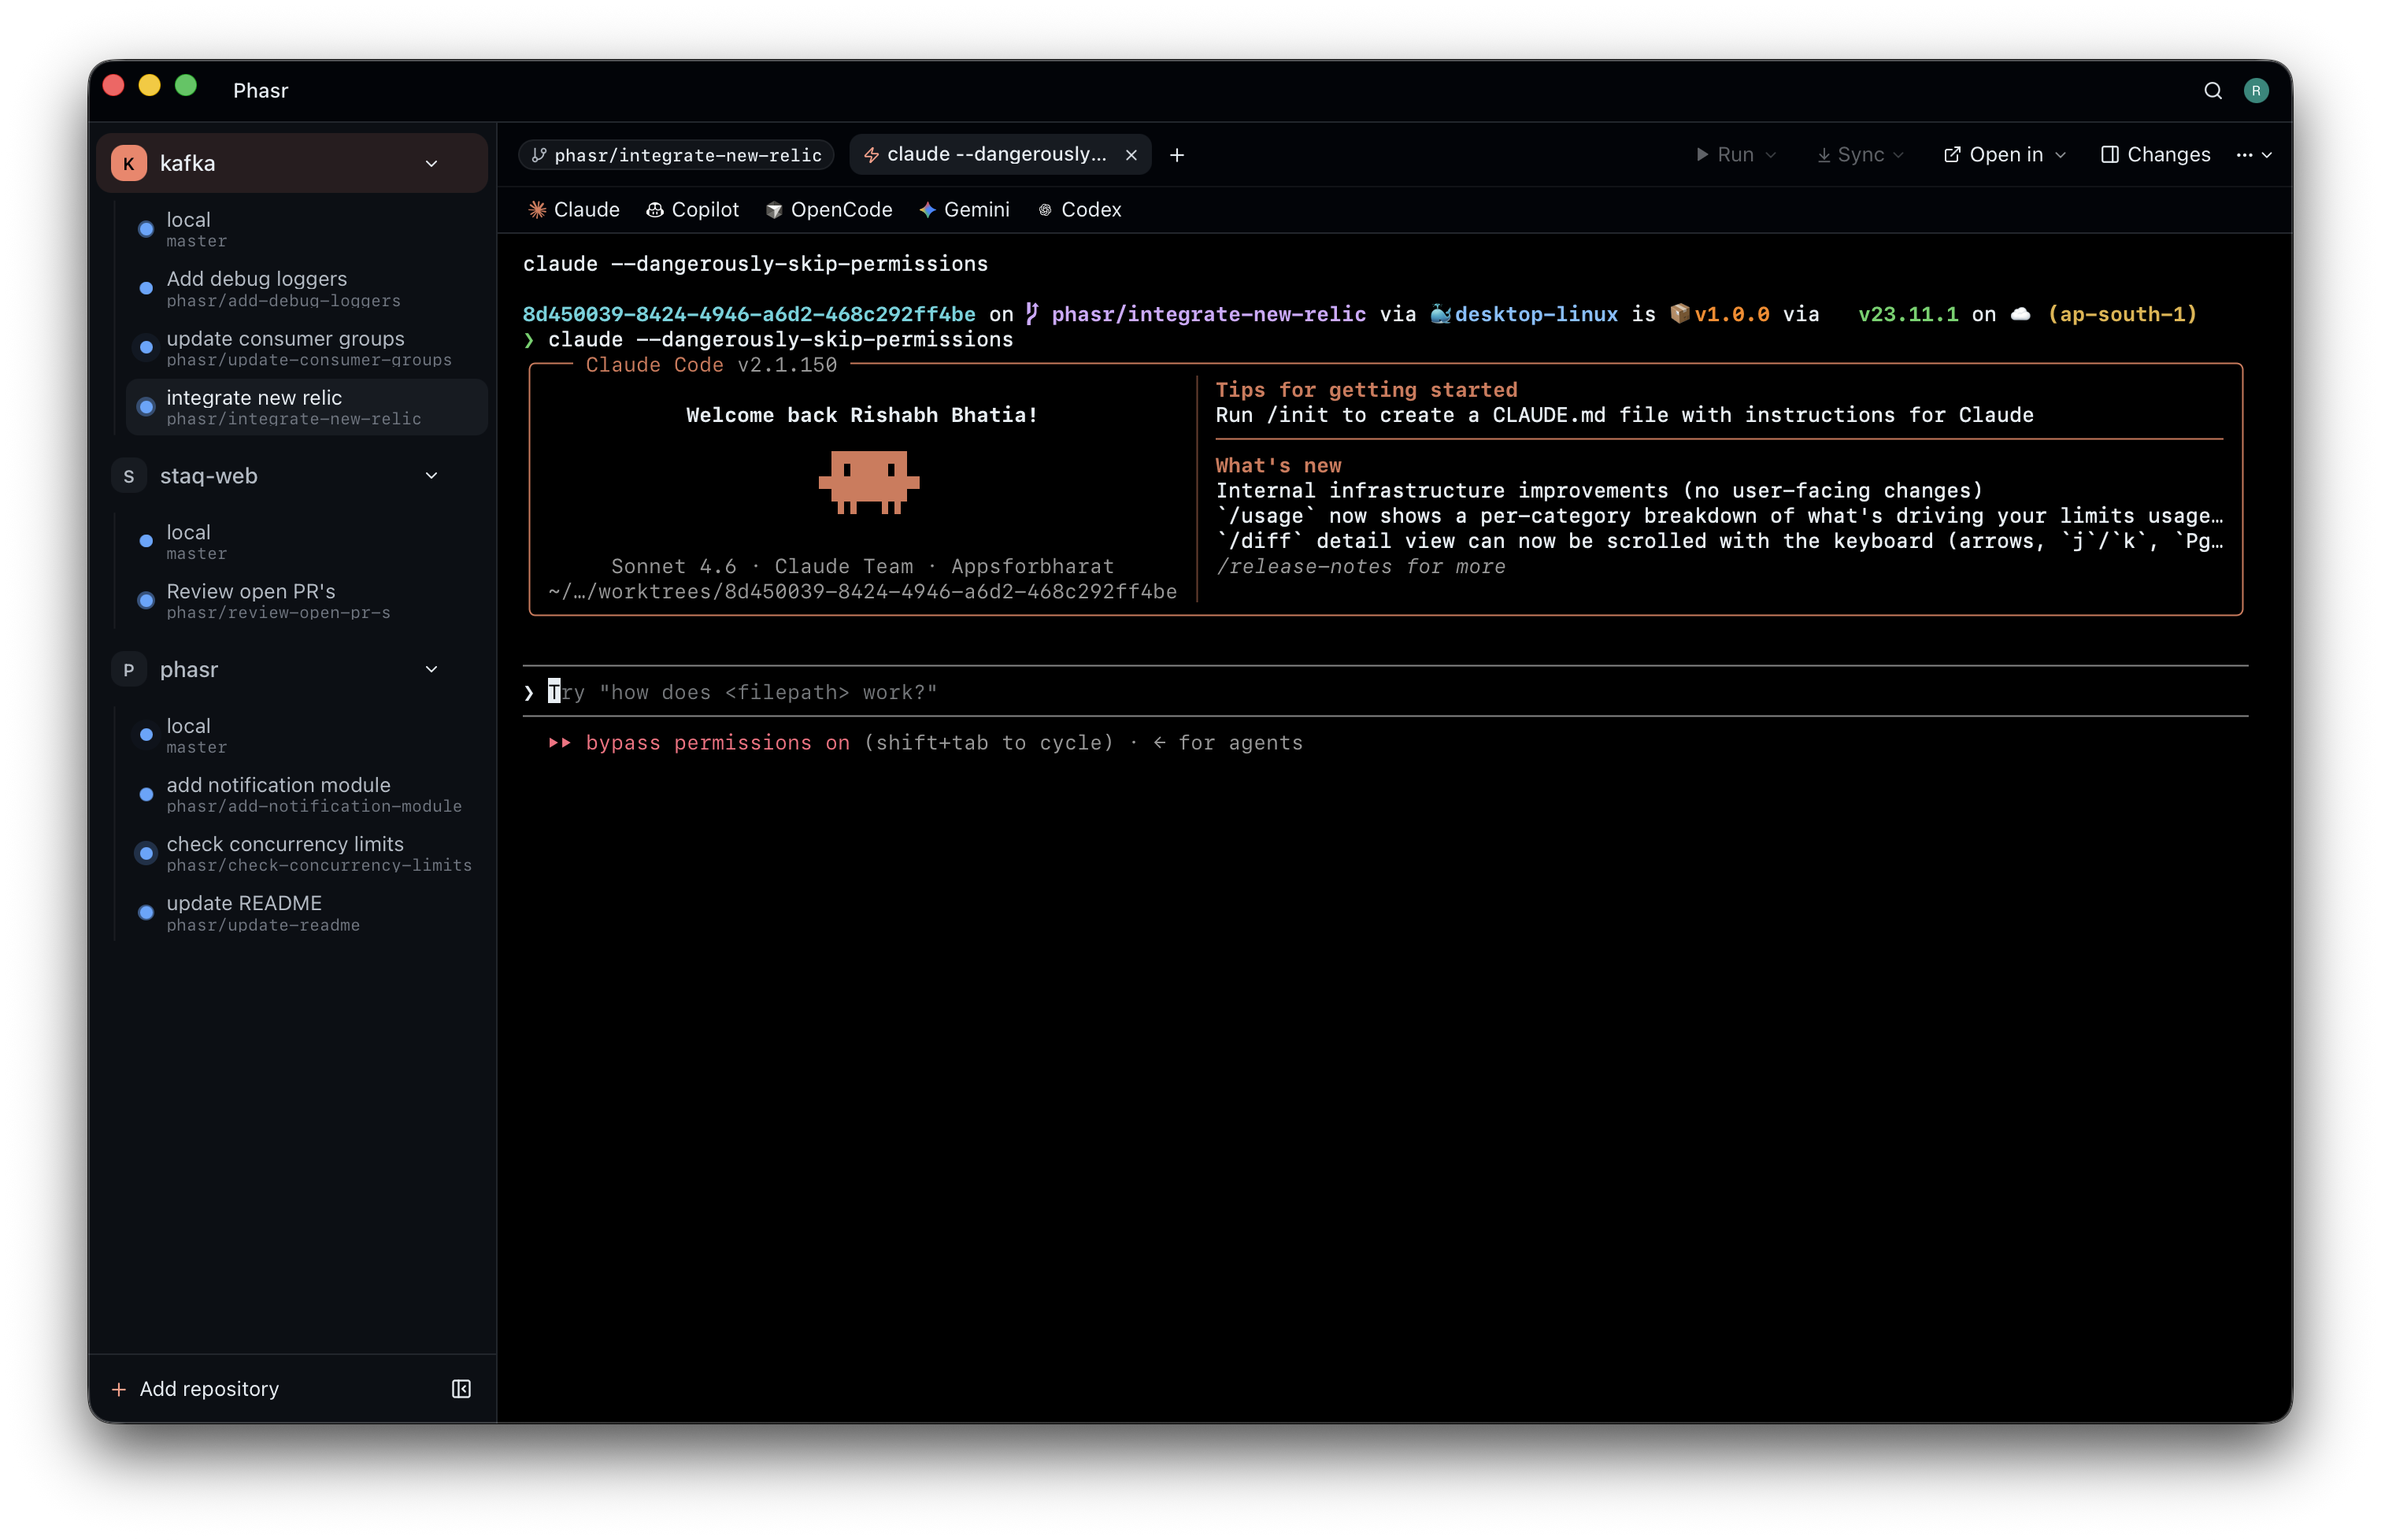Switch to phasr/integrate-new-relic branch tab
Viewport: 2381px width, 1540px height.
pyautogui.click(x=677, y=155)
